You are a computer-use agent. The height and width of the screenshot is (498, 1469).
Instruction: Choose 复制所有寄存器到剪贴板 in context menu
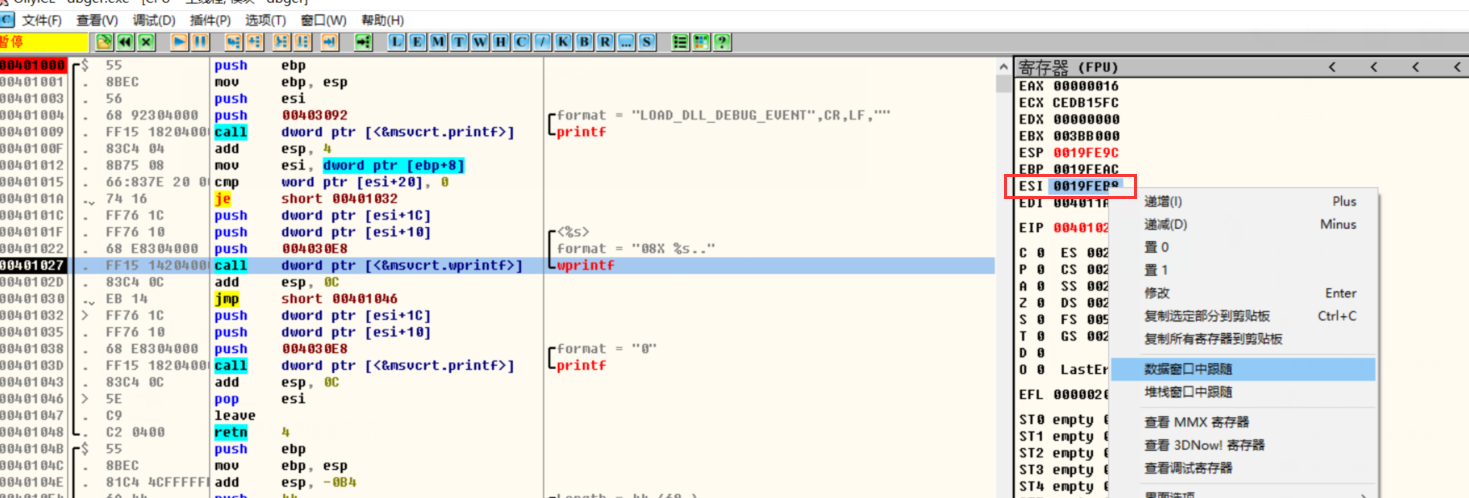click(x=1244, y=339)
